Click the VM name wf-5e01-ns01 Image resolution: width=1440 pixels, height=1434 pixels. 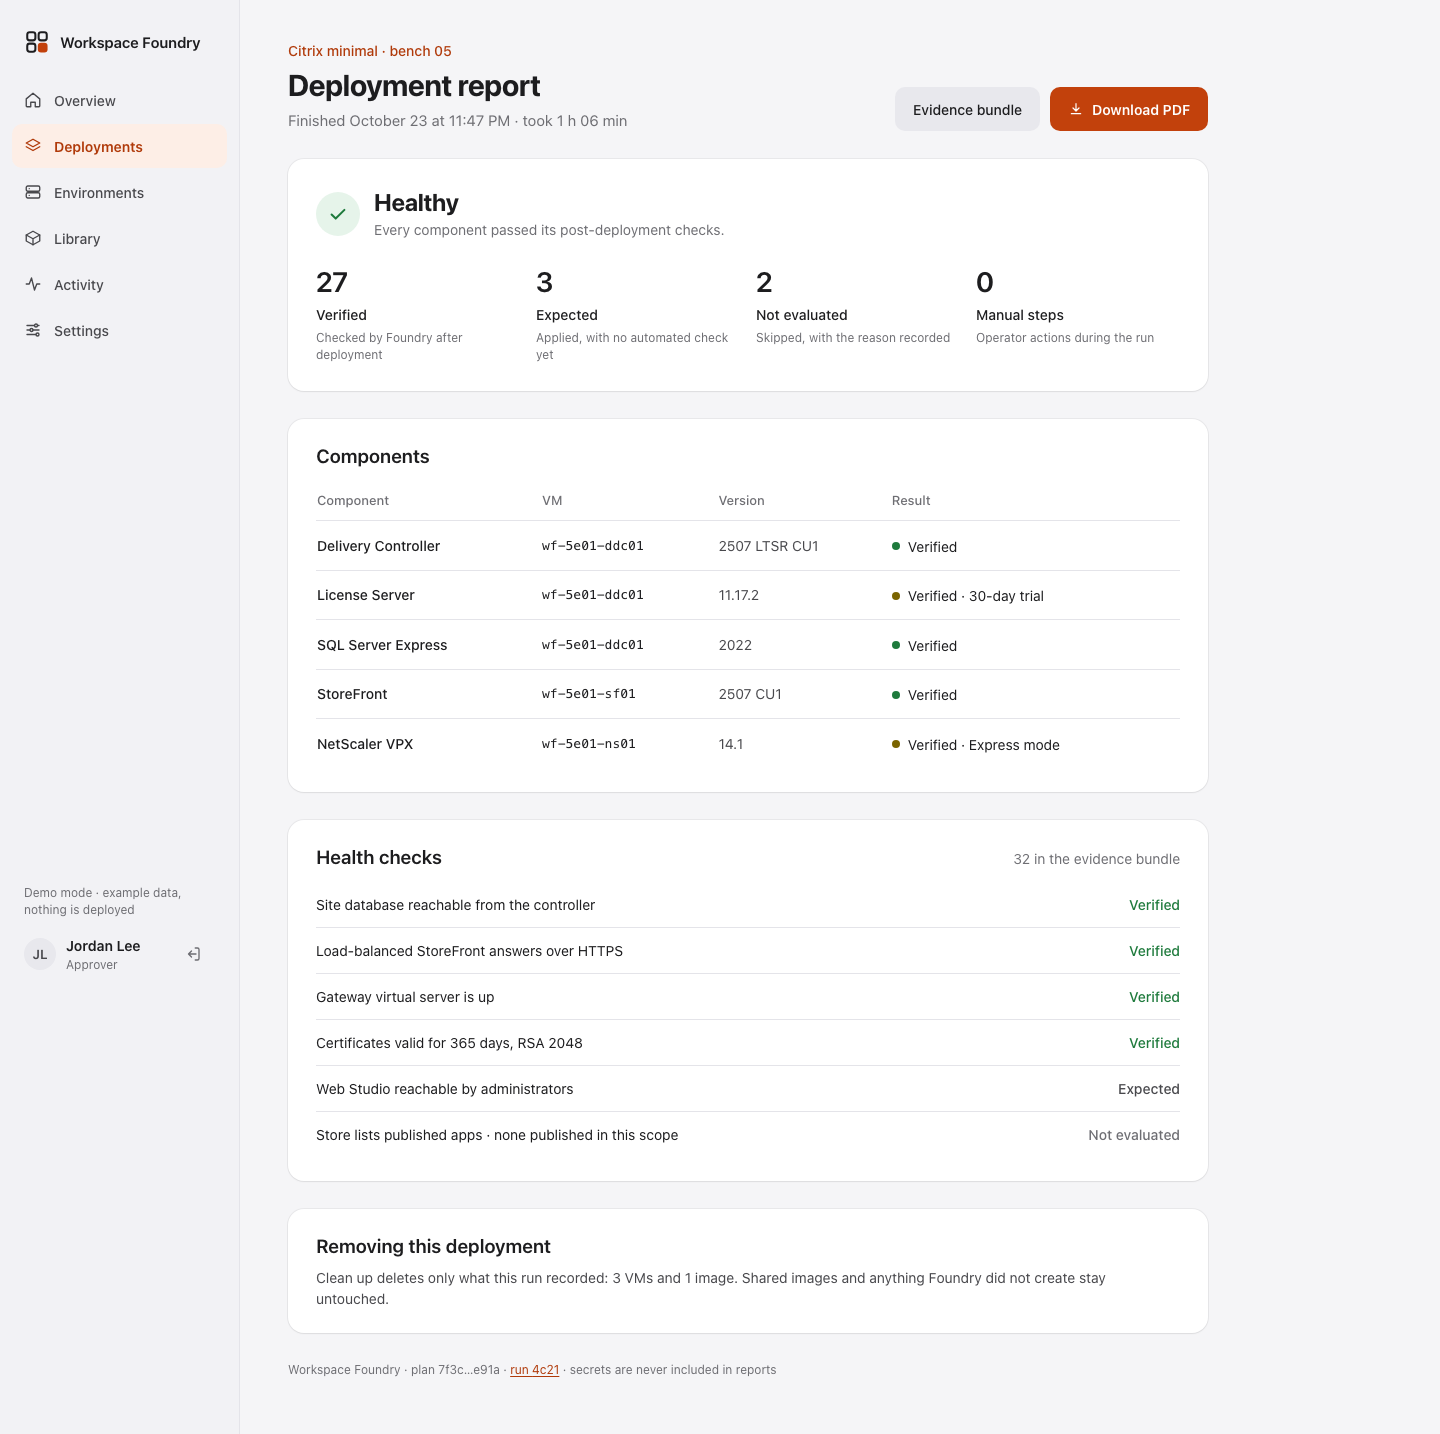[589, 744]
